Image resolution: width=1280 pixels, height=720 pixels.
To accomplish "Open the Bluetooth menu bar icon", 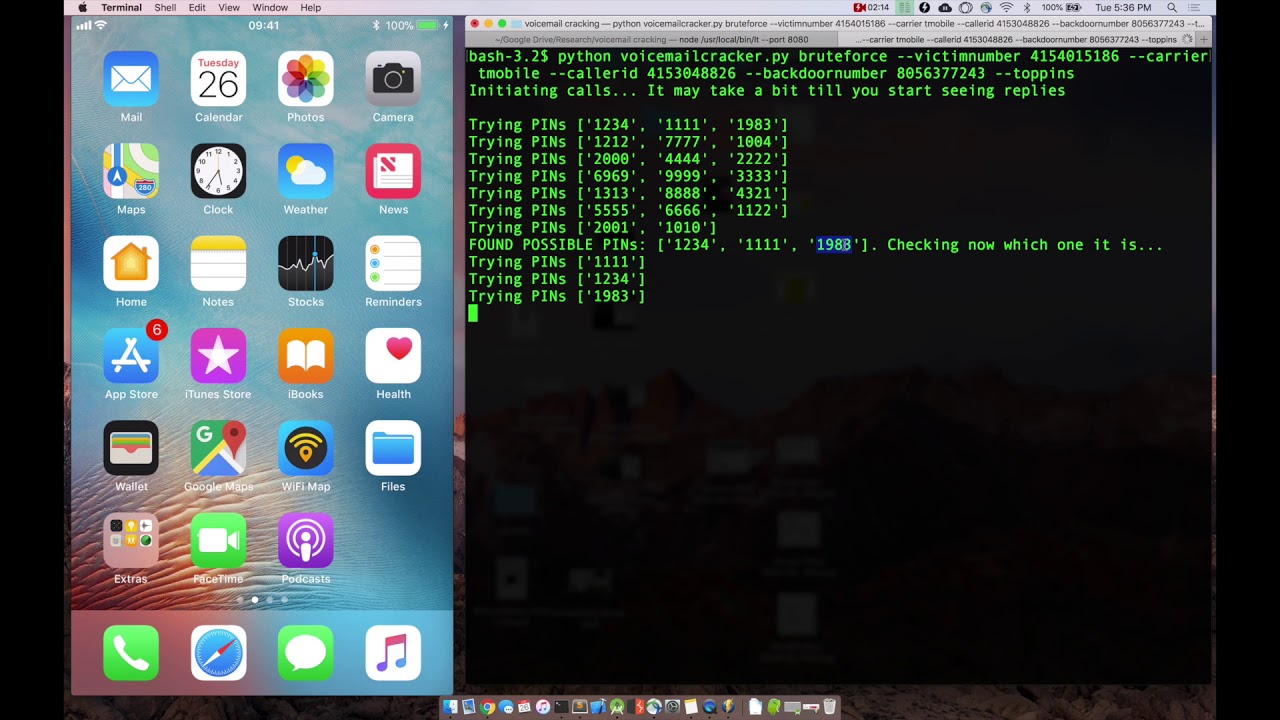I will click(x=1027, y=8).
